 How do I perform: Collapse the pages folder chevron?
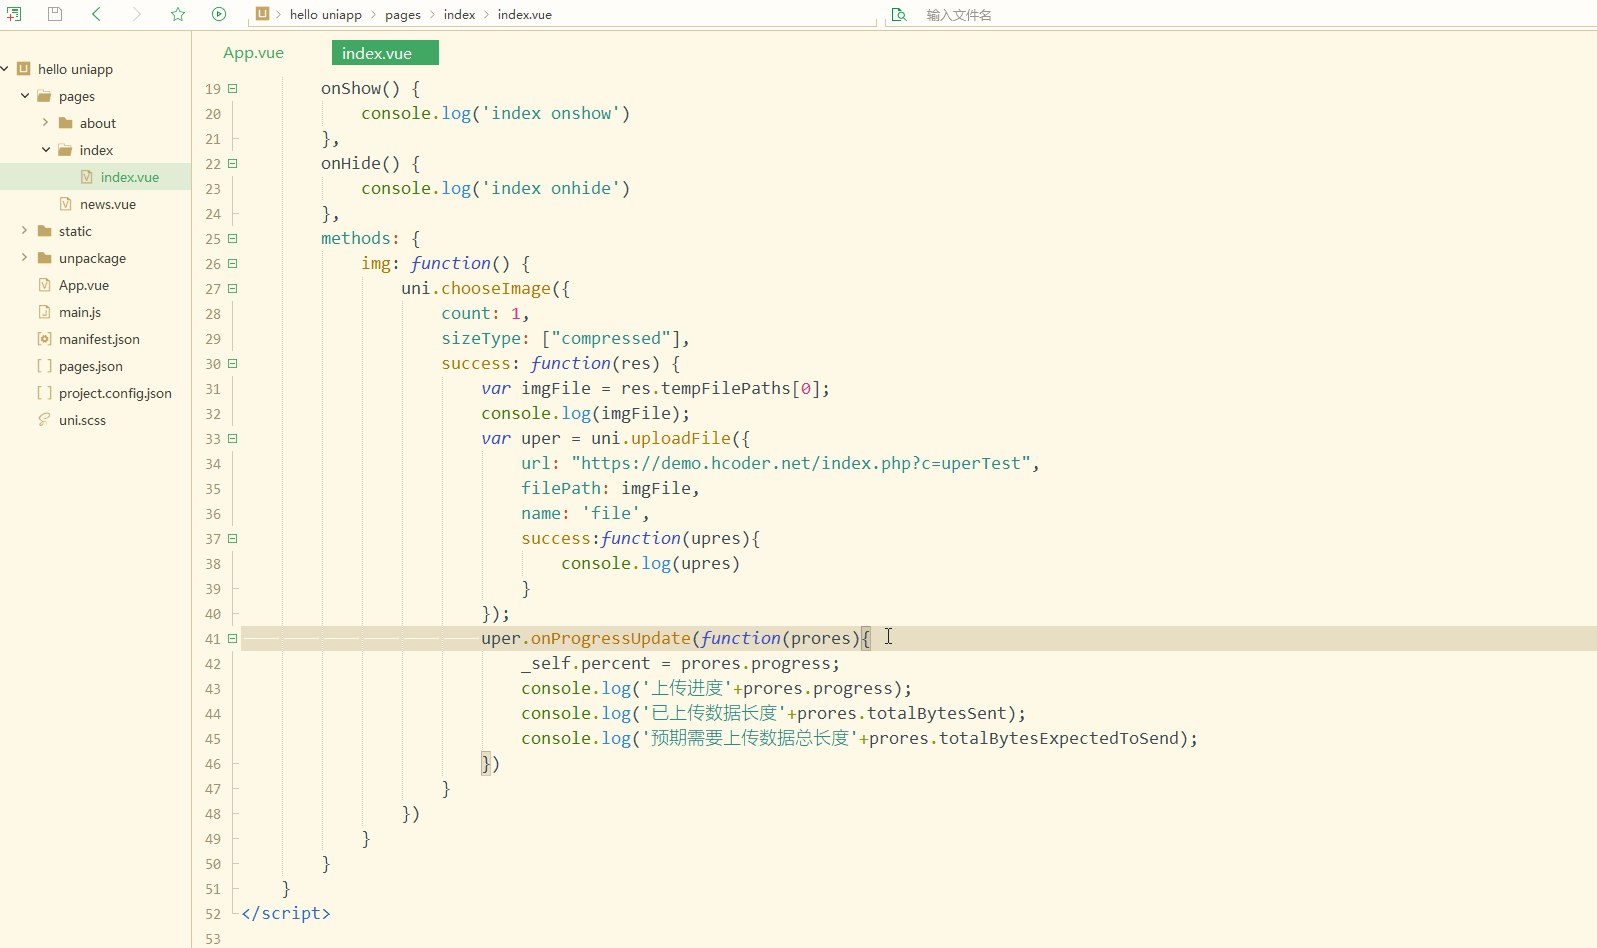pyautogui.click(x=25, y=96)
